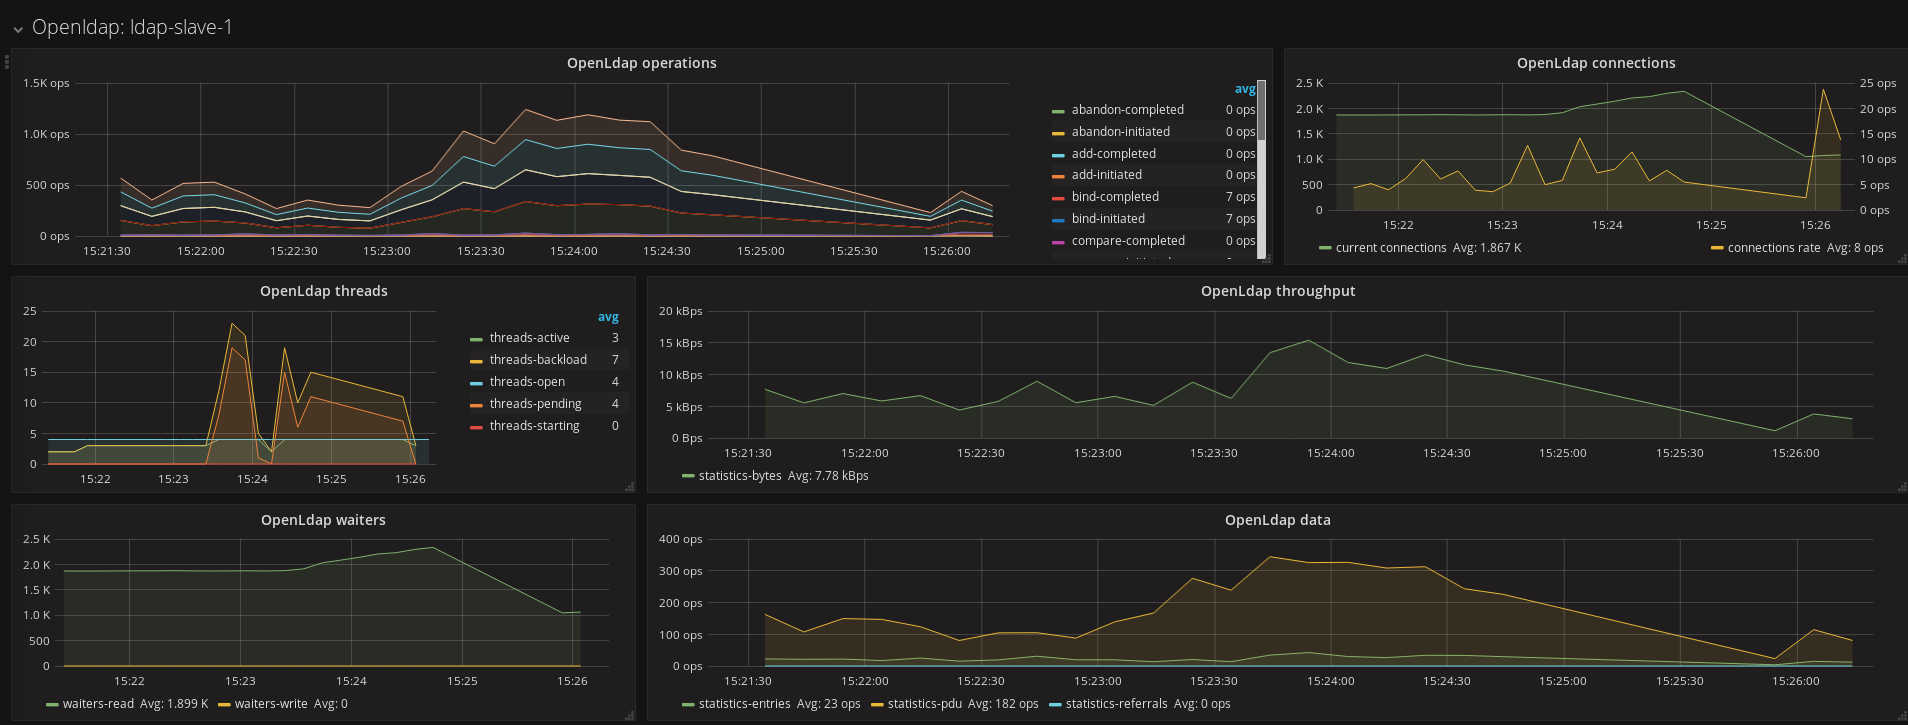The width and height of the screenshot is (1908, 725).
Task: Toggle waiters-write series in waiters legend
Action: (x=271, y=704)
